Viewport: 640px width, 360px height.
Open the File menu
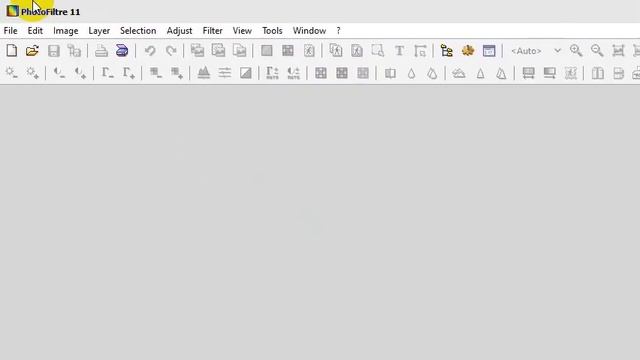[11, 31]
